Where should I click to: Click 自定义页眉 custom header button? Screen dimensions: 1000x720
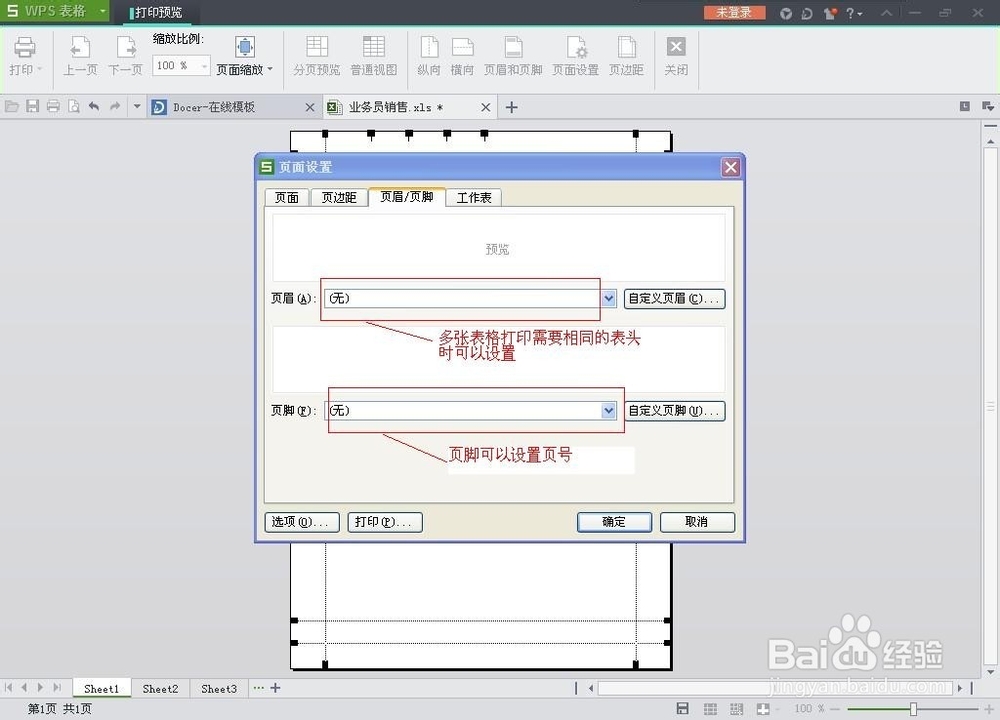click(674, 298)
